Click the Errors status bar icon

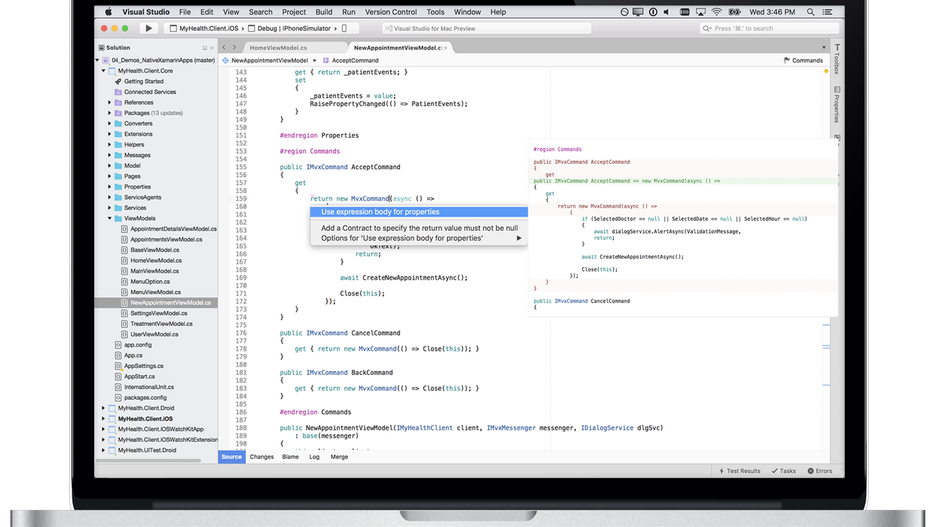pos(820,470)
